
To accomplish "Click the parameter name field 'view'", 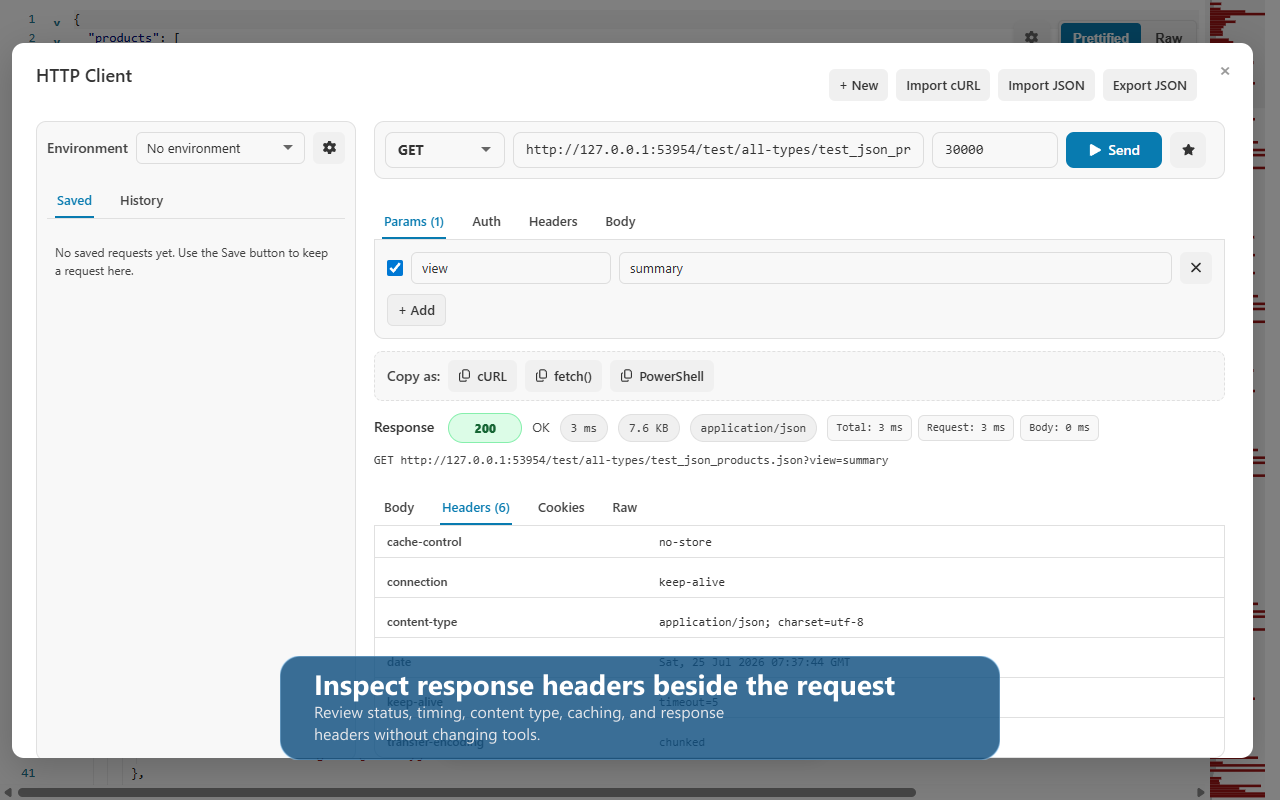I will click(x=511, y=268).
